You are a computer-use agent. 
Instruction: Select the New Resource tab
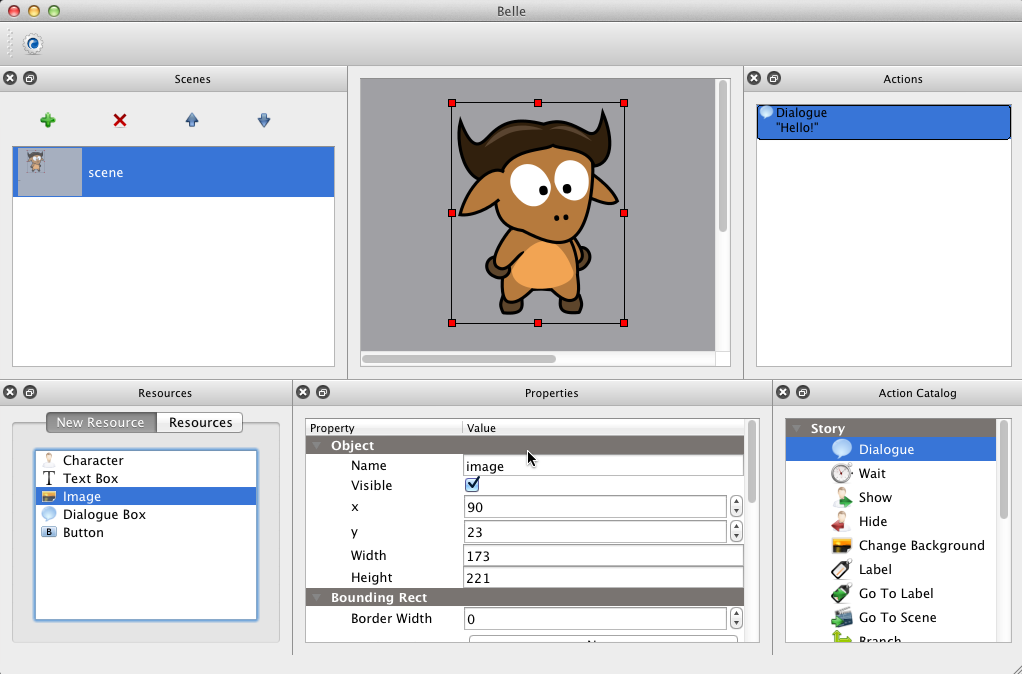click(100, 422)
